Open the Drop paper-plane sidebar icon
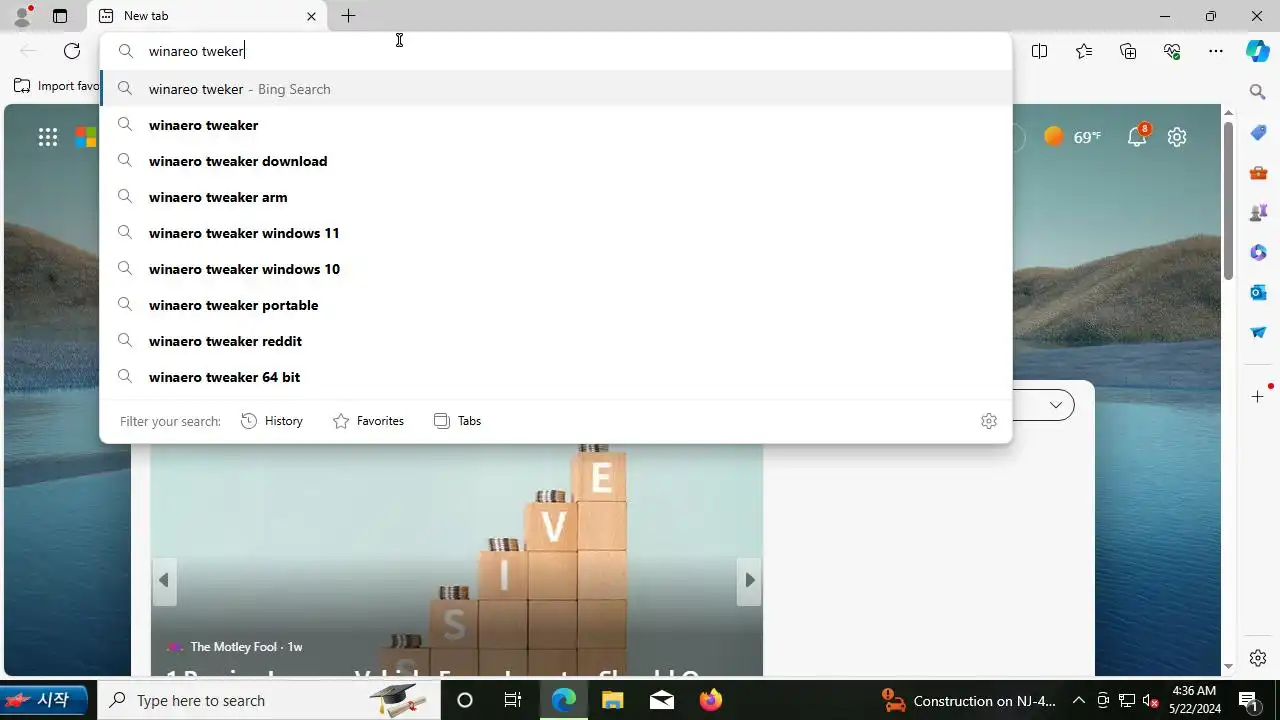Screen dimensions: 1280x720 click(1258, 332)
